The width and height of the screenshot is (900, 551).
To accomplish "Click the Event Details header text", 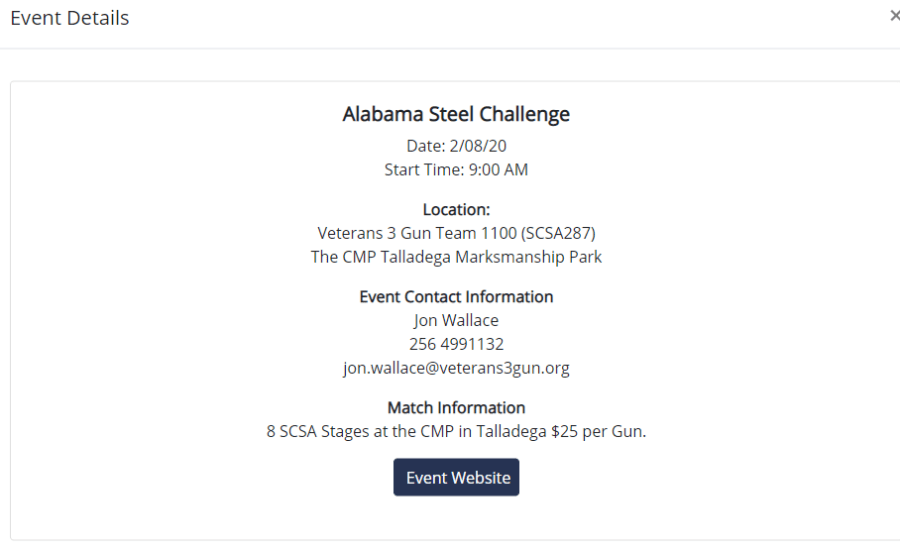I will [x=69, y=18].
